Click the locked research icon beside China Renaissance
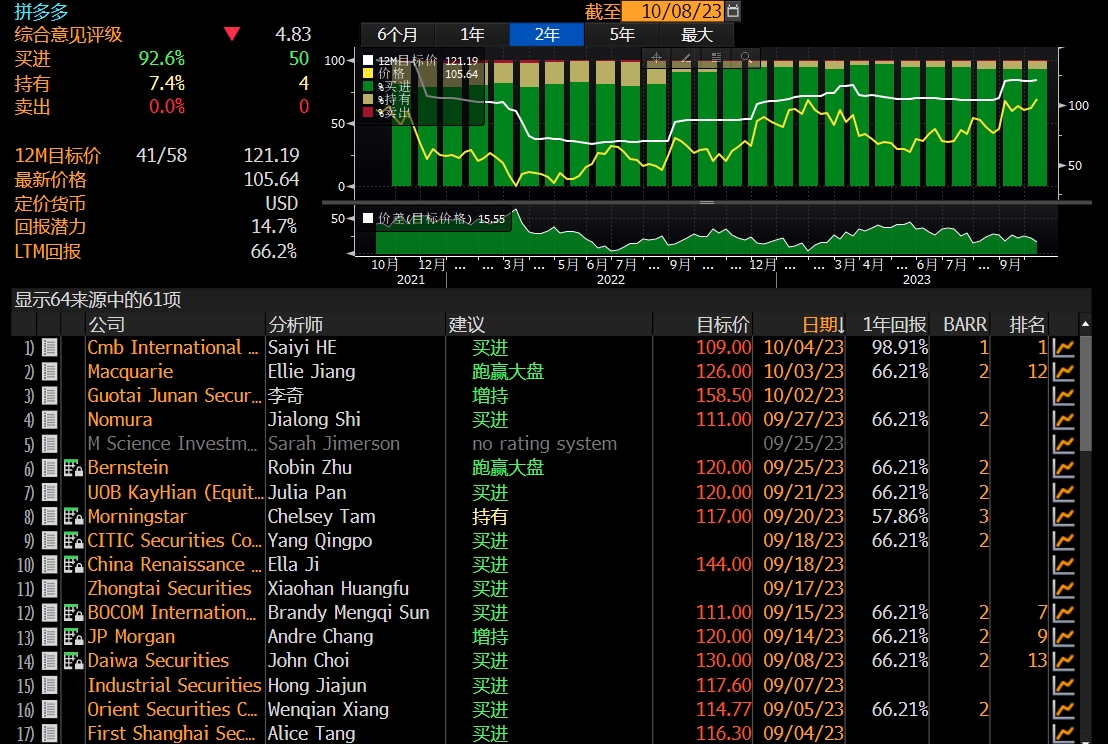This screenshot has height=744, width=1108. [x=73, y=565]
